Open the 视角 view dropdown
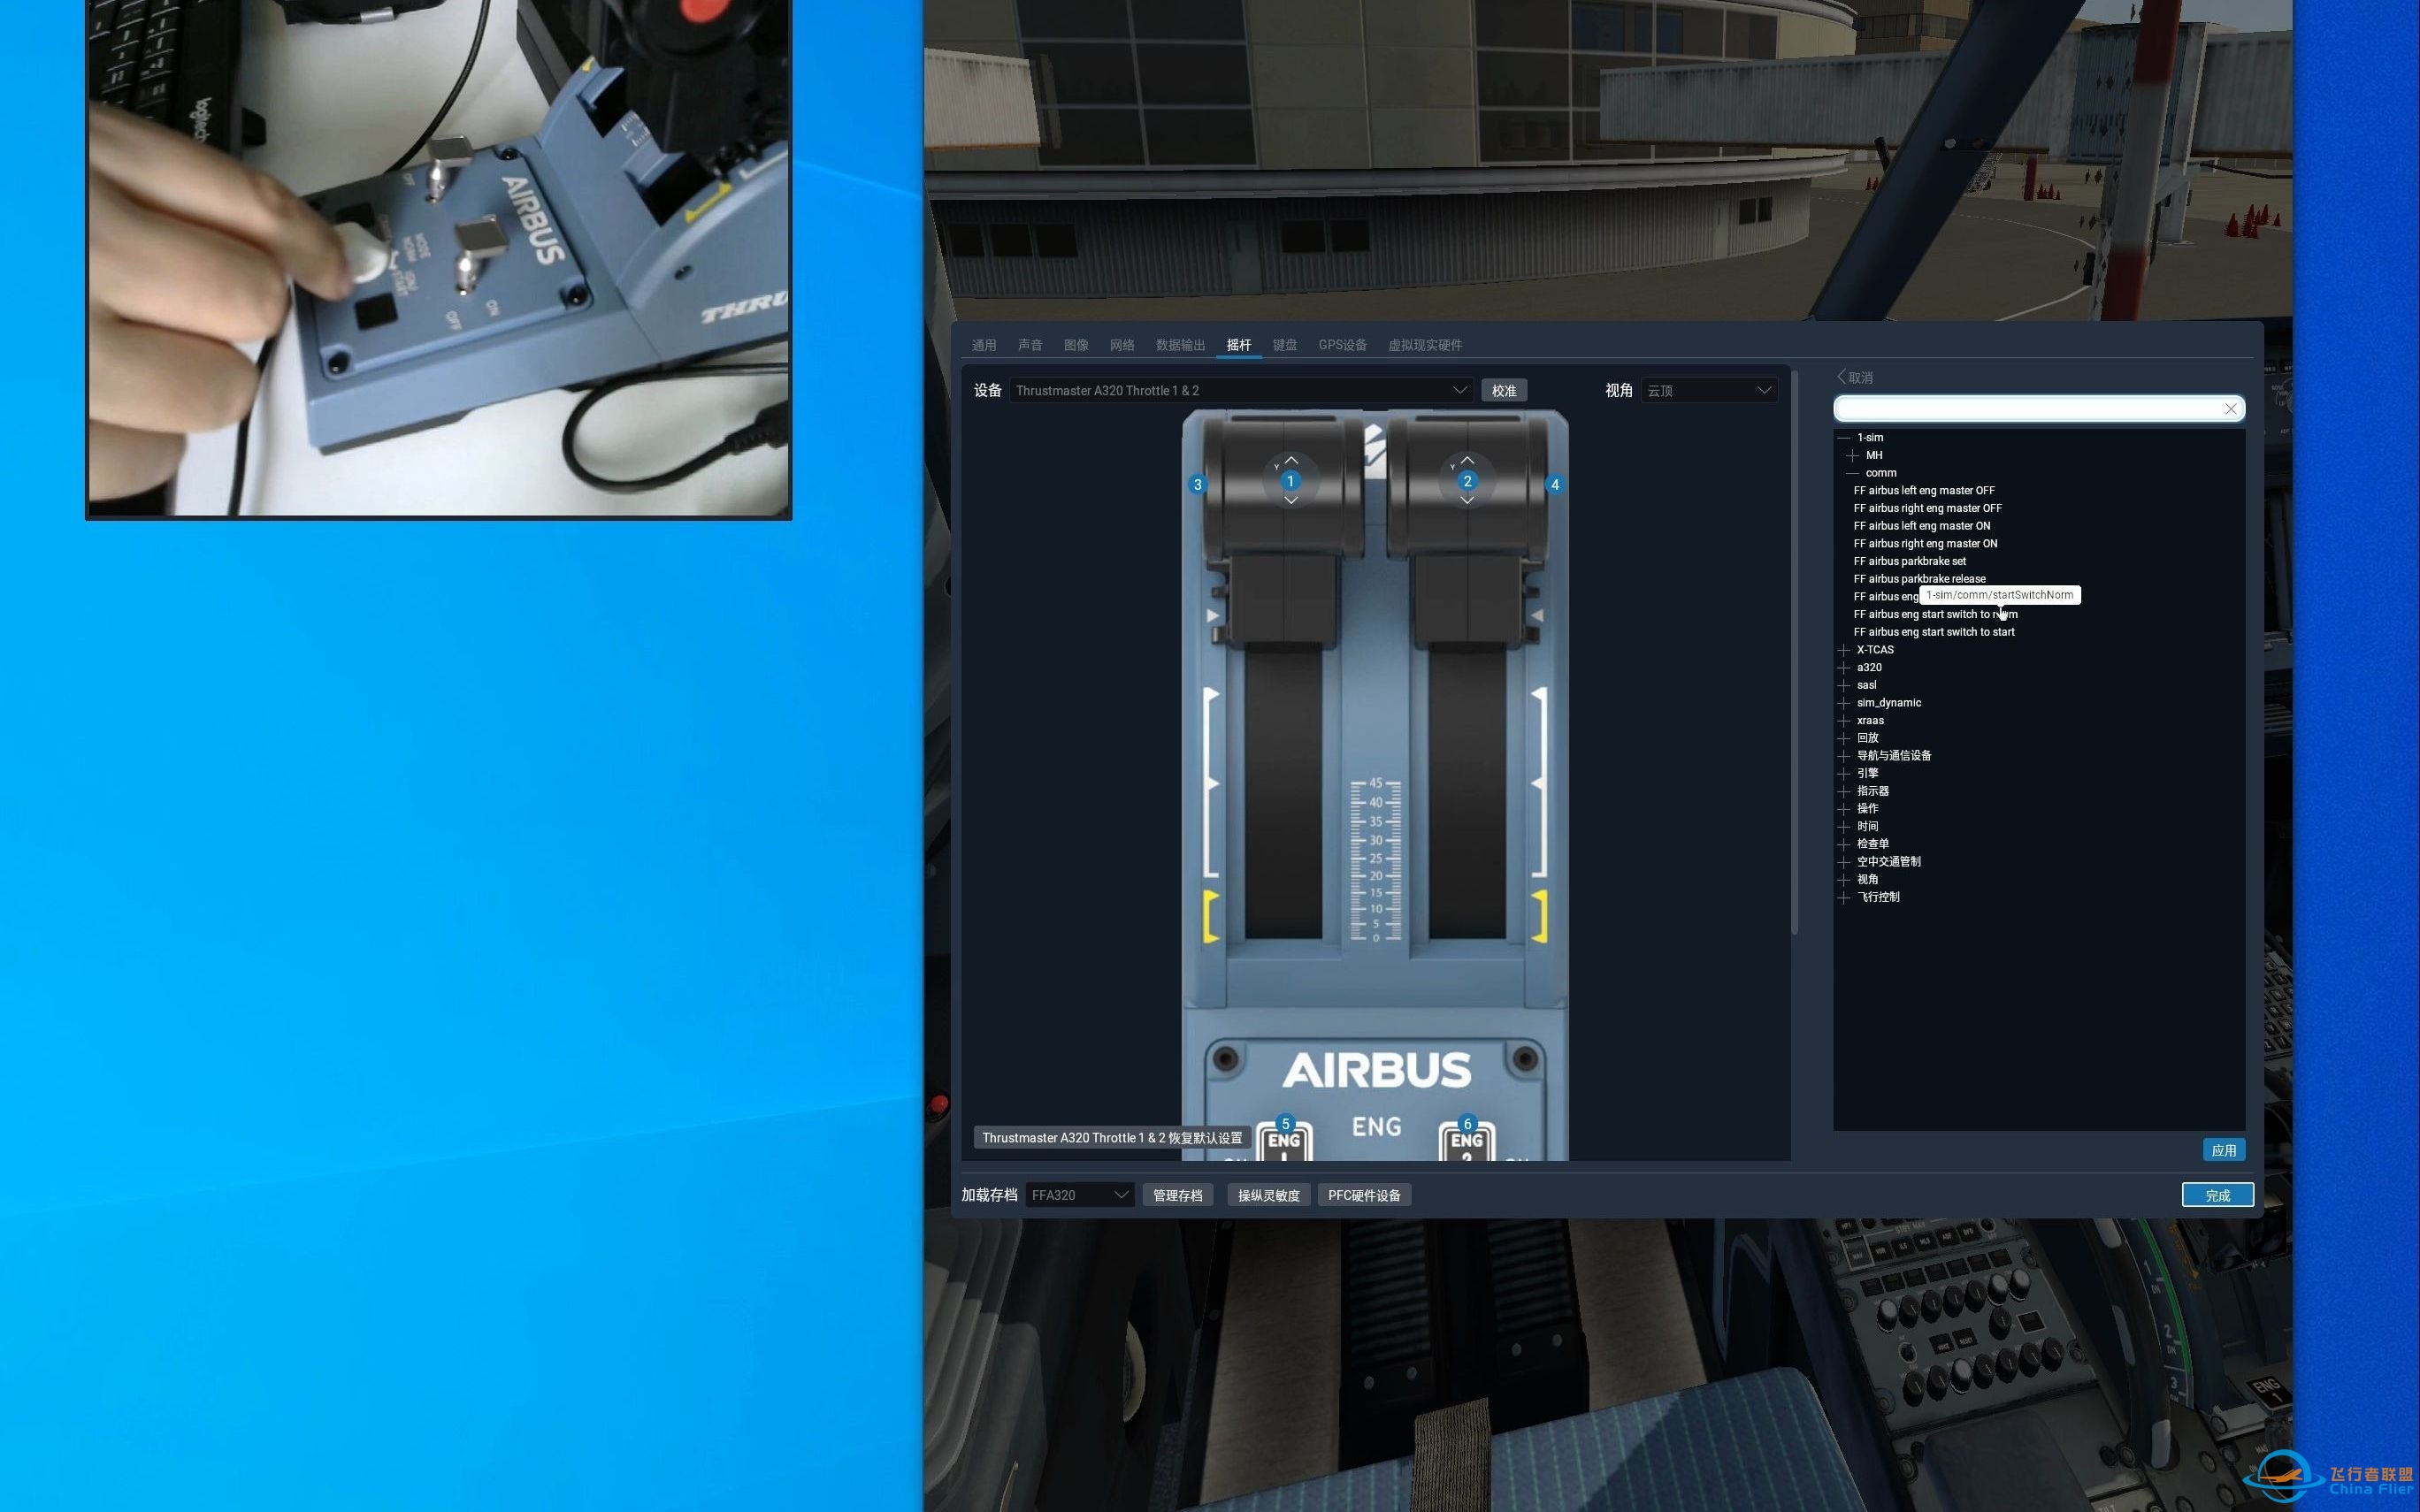The height and width of the screenshot is (1512, 2420). coord(1709,391)
